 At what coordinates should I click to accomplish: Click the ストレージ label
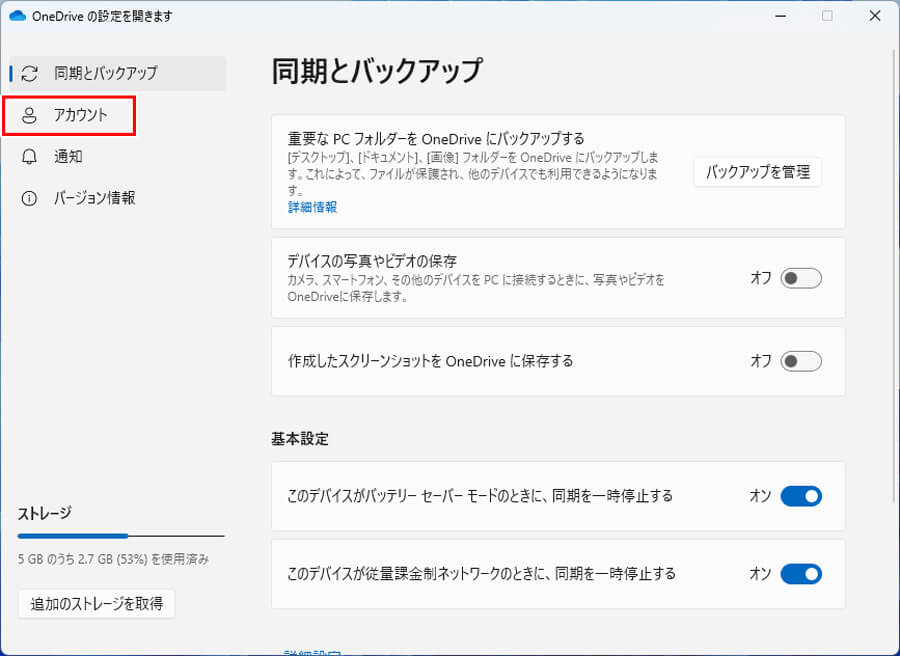pyautogui.click(x=45, y=513)
